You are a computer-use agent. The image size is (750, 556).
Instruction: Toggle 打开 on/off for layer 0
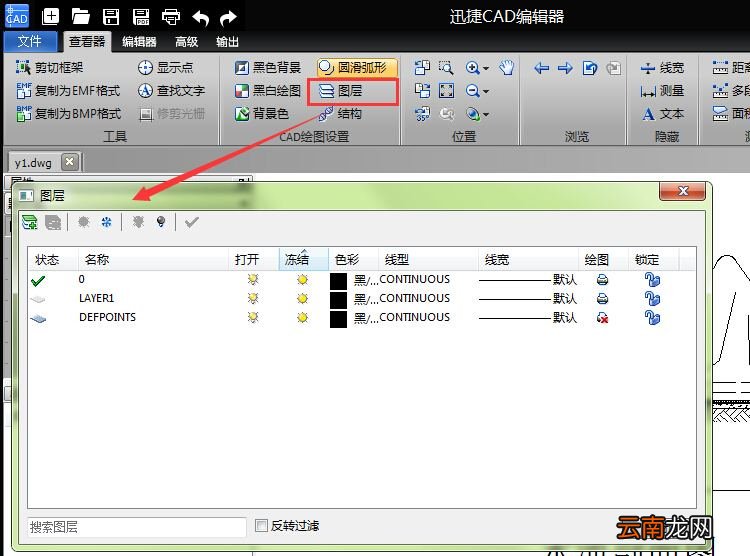click(x=253, y=279)
